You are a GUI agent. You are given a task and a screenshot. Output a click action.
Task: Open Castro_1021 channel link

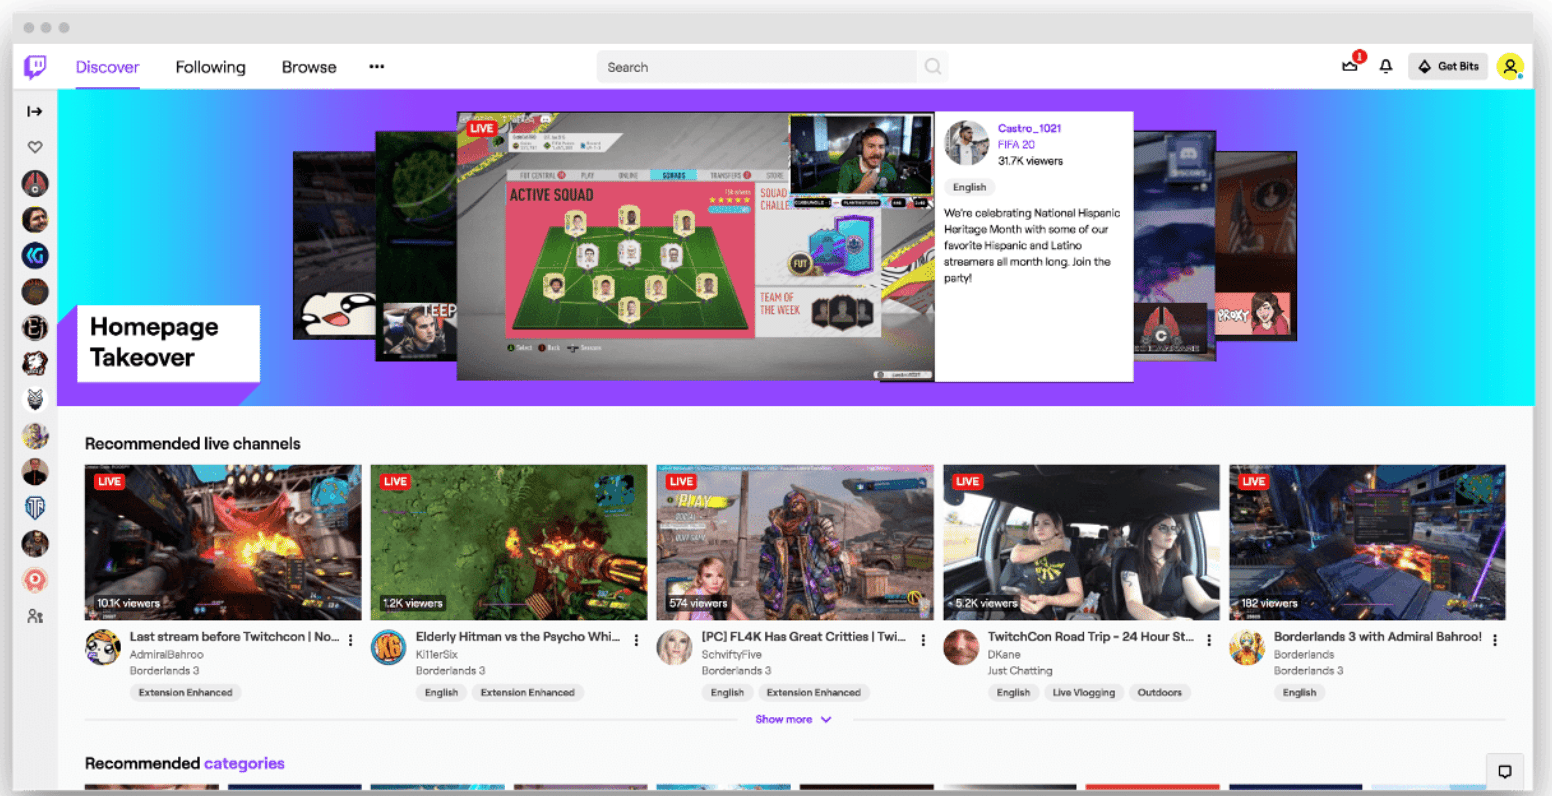(x=1029, y=128)
